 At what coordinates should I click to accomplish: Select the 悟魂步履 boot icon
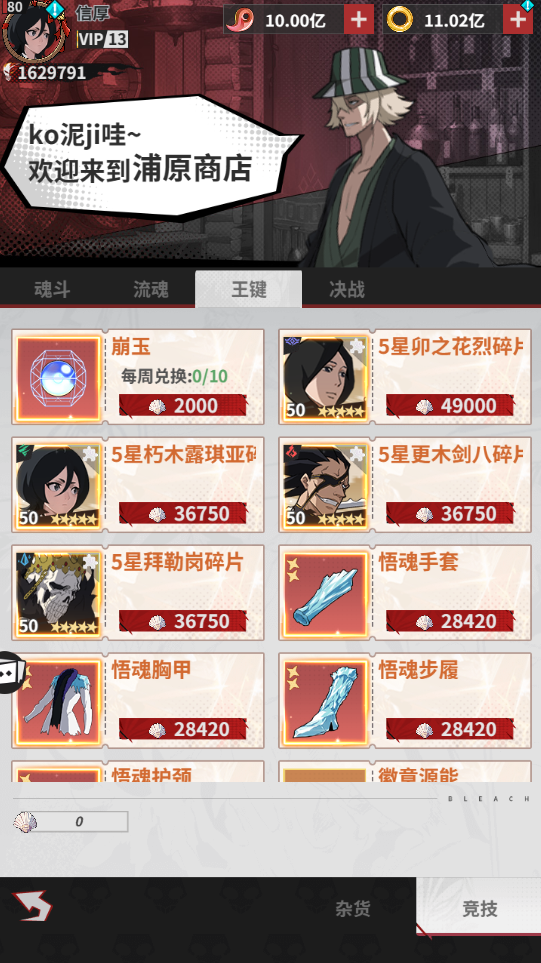tap(325, 701)
